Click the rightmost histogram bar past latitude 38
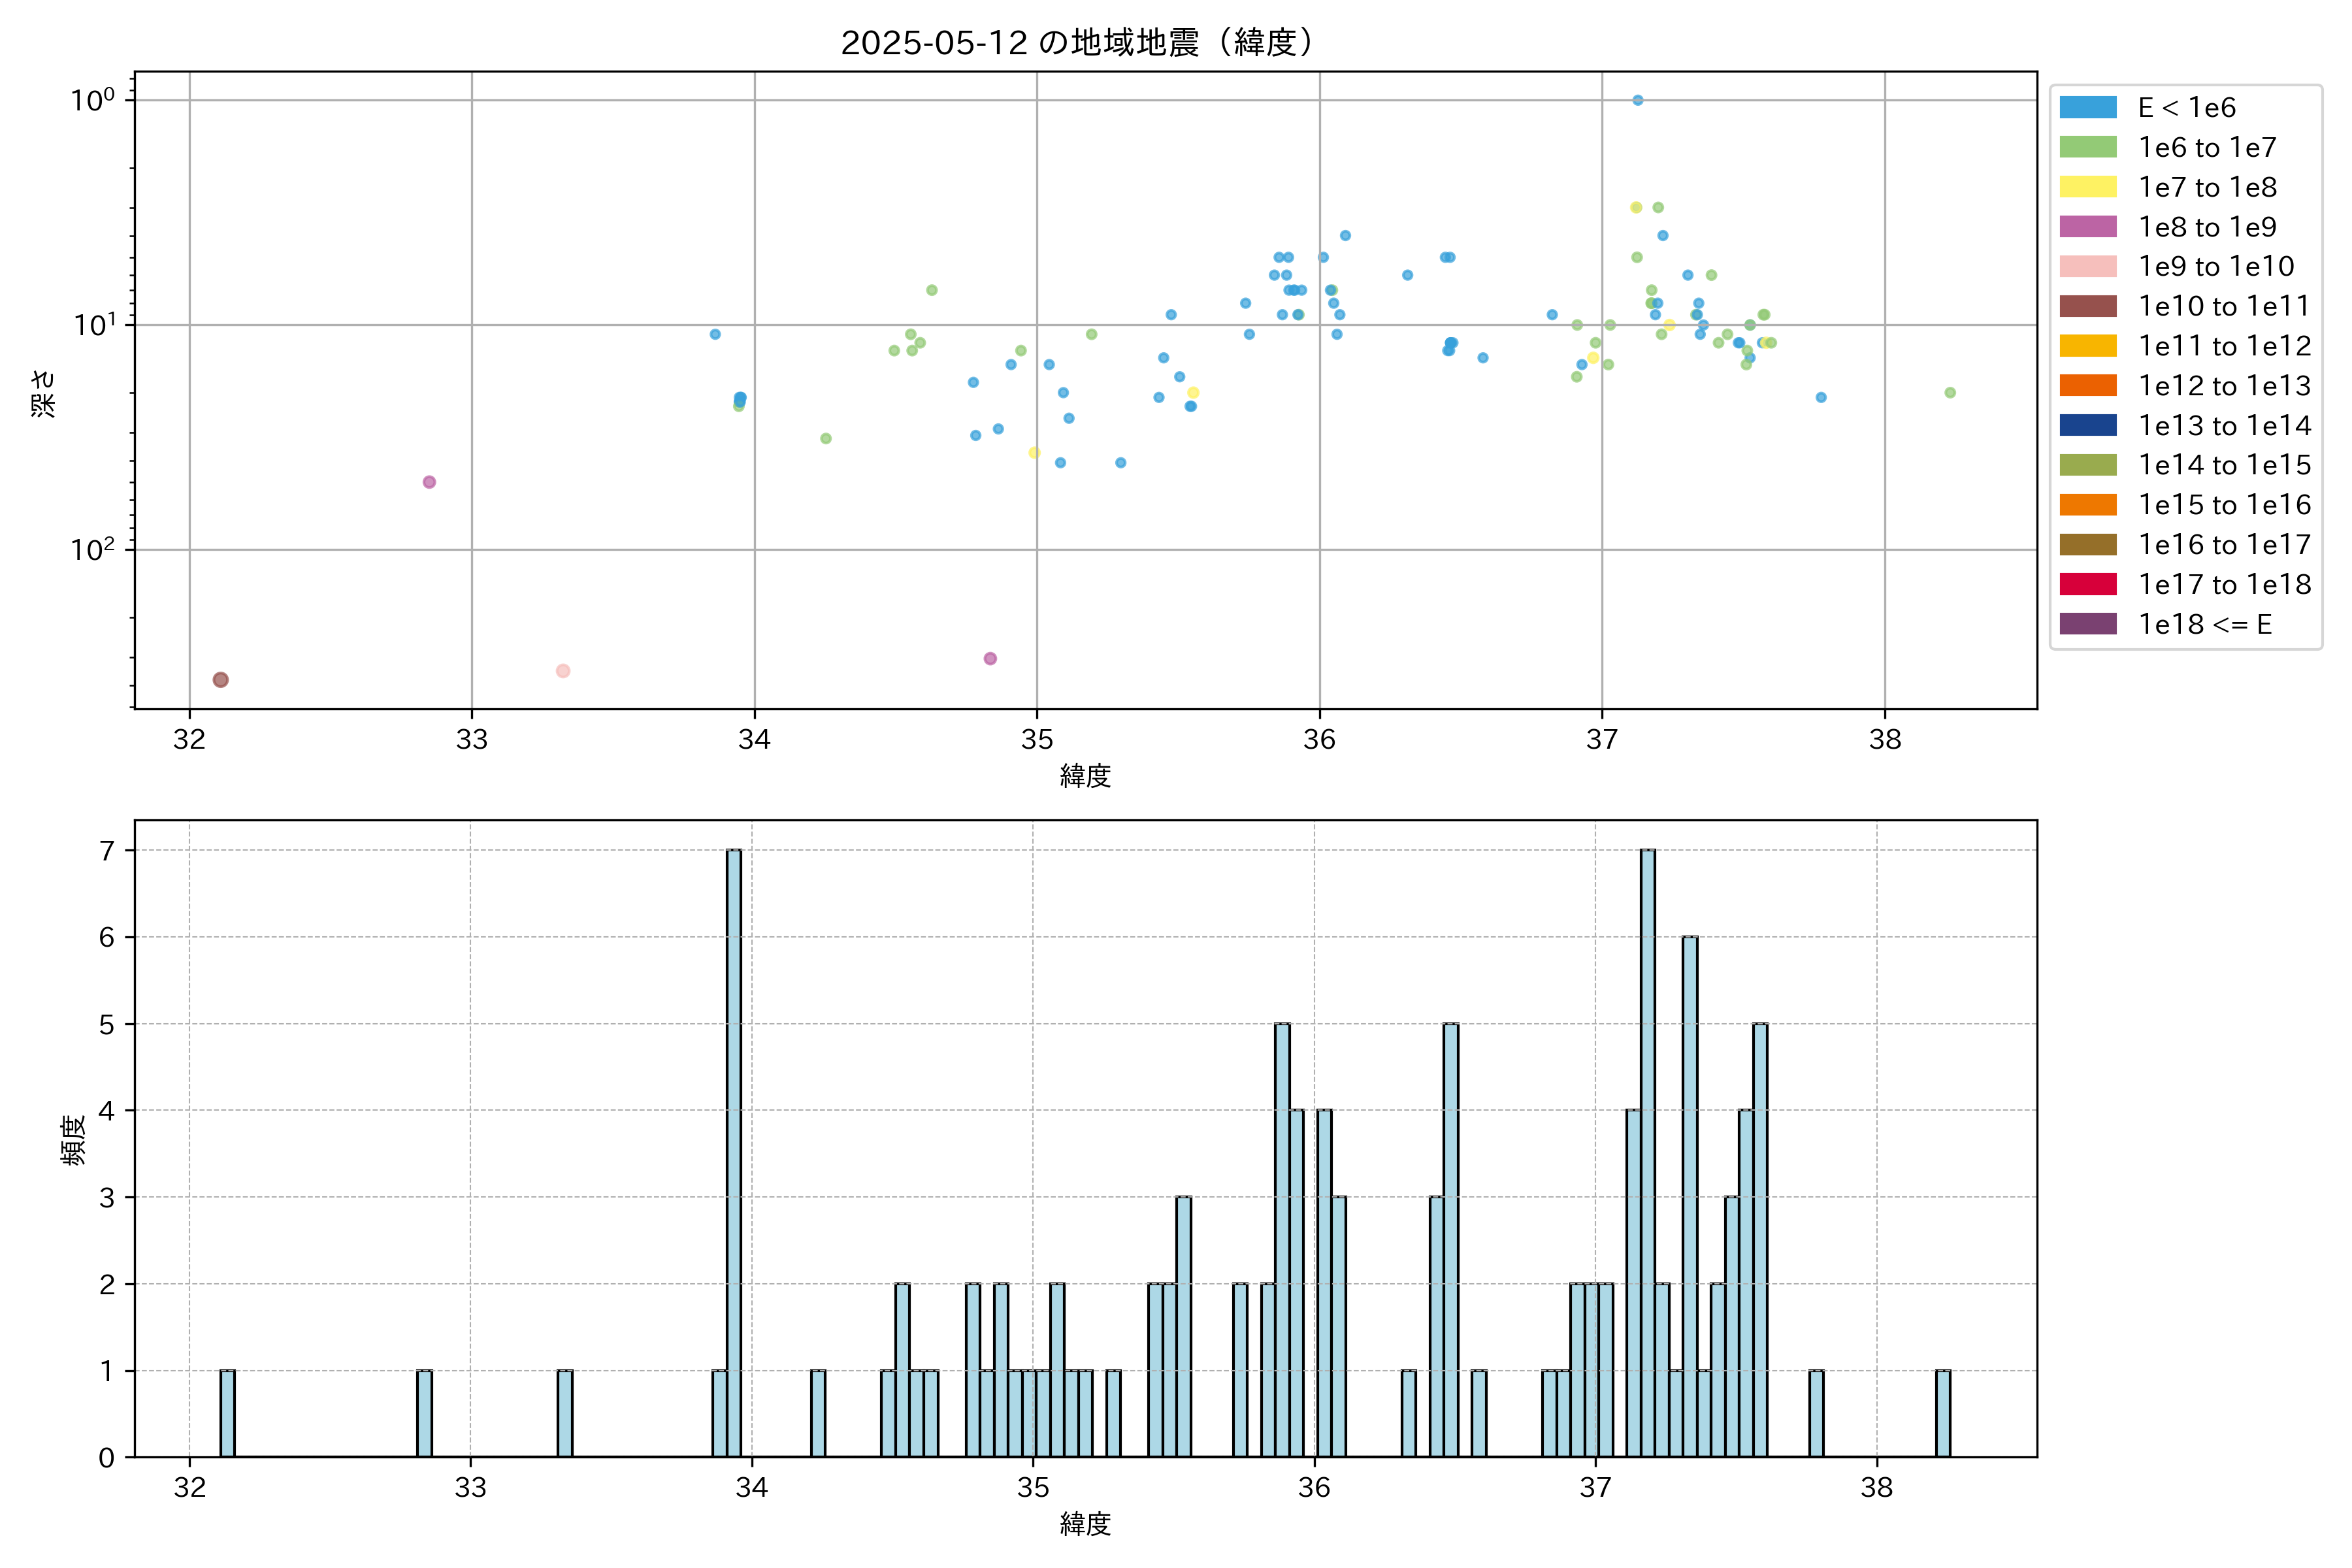2352x1568 pixels. pos(1942,1413)
